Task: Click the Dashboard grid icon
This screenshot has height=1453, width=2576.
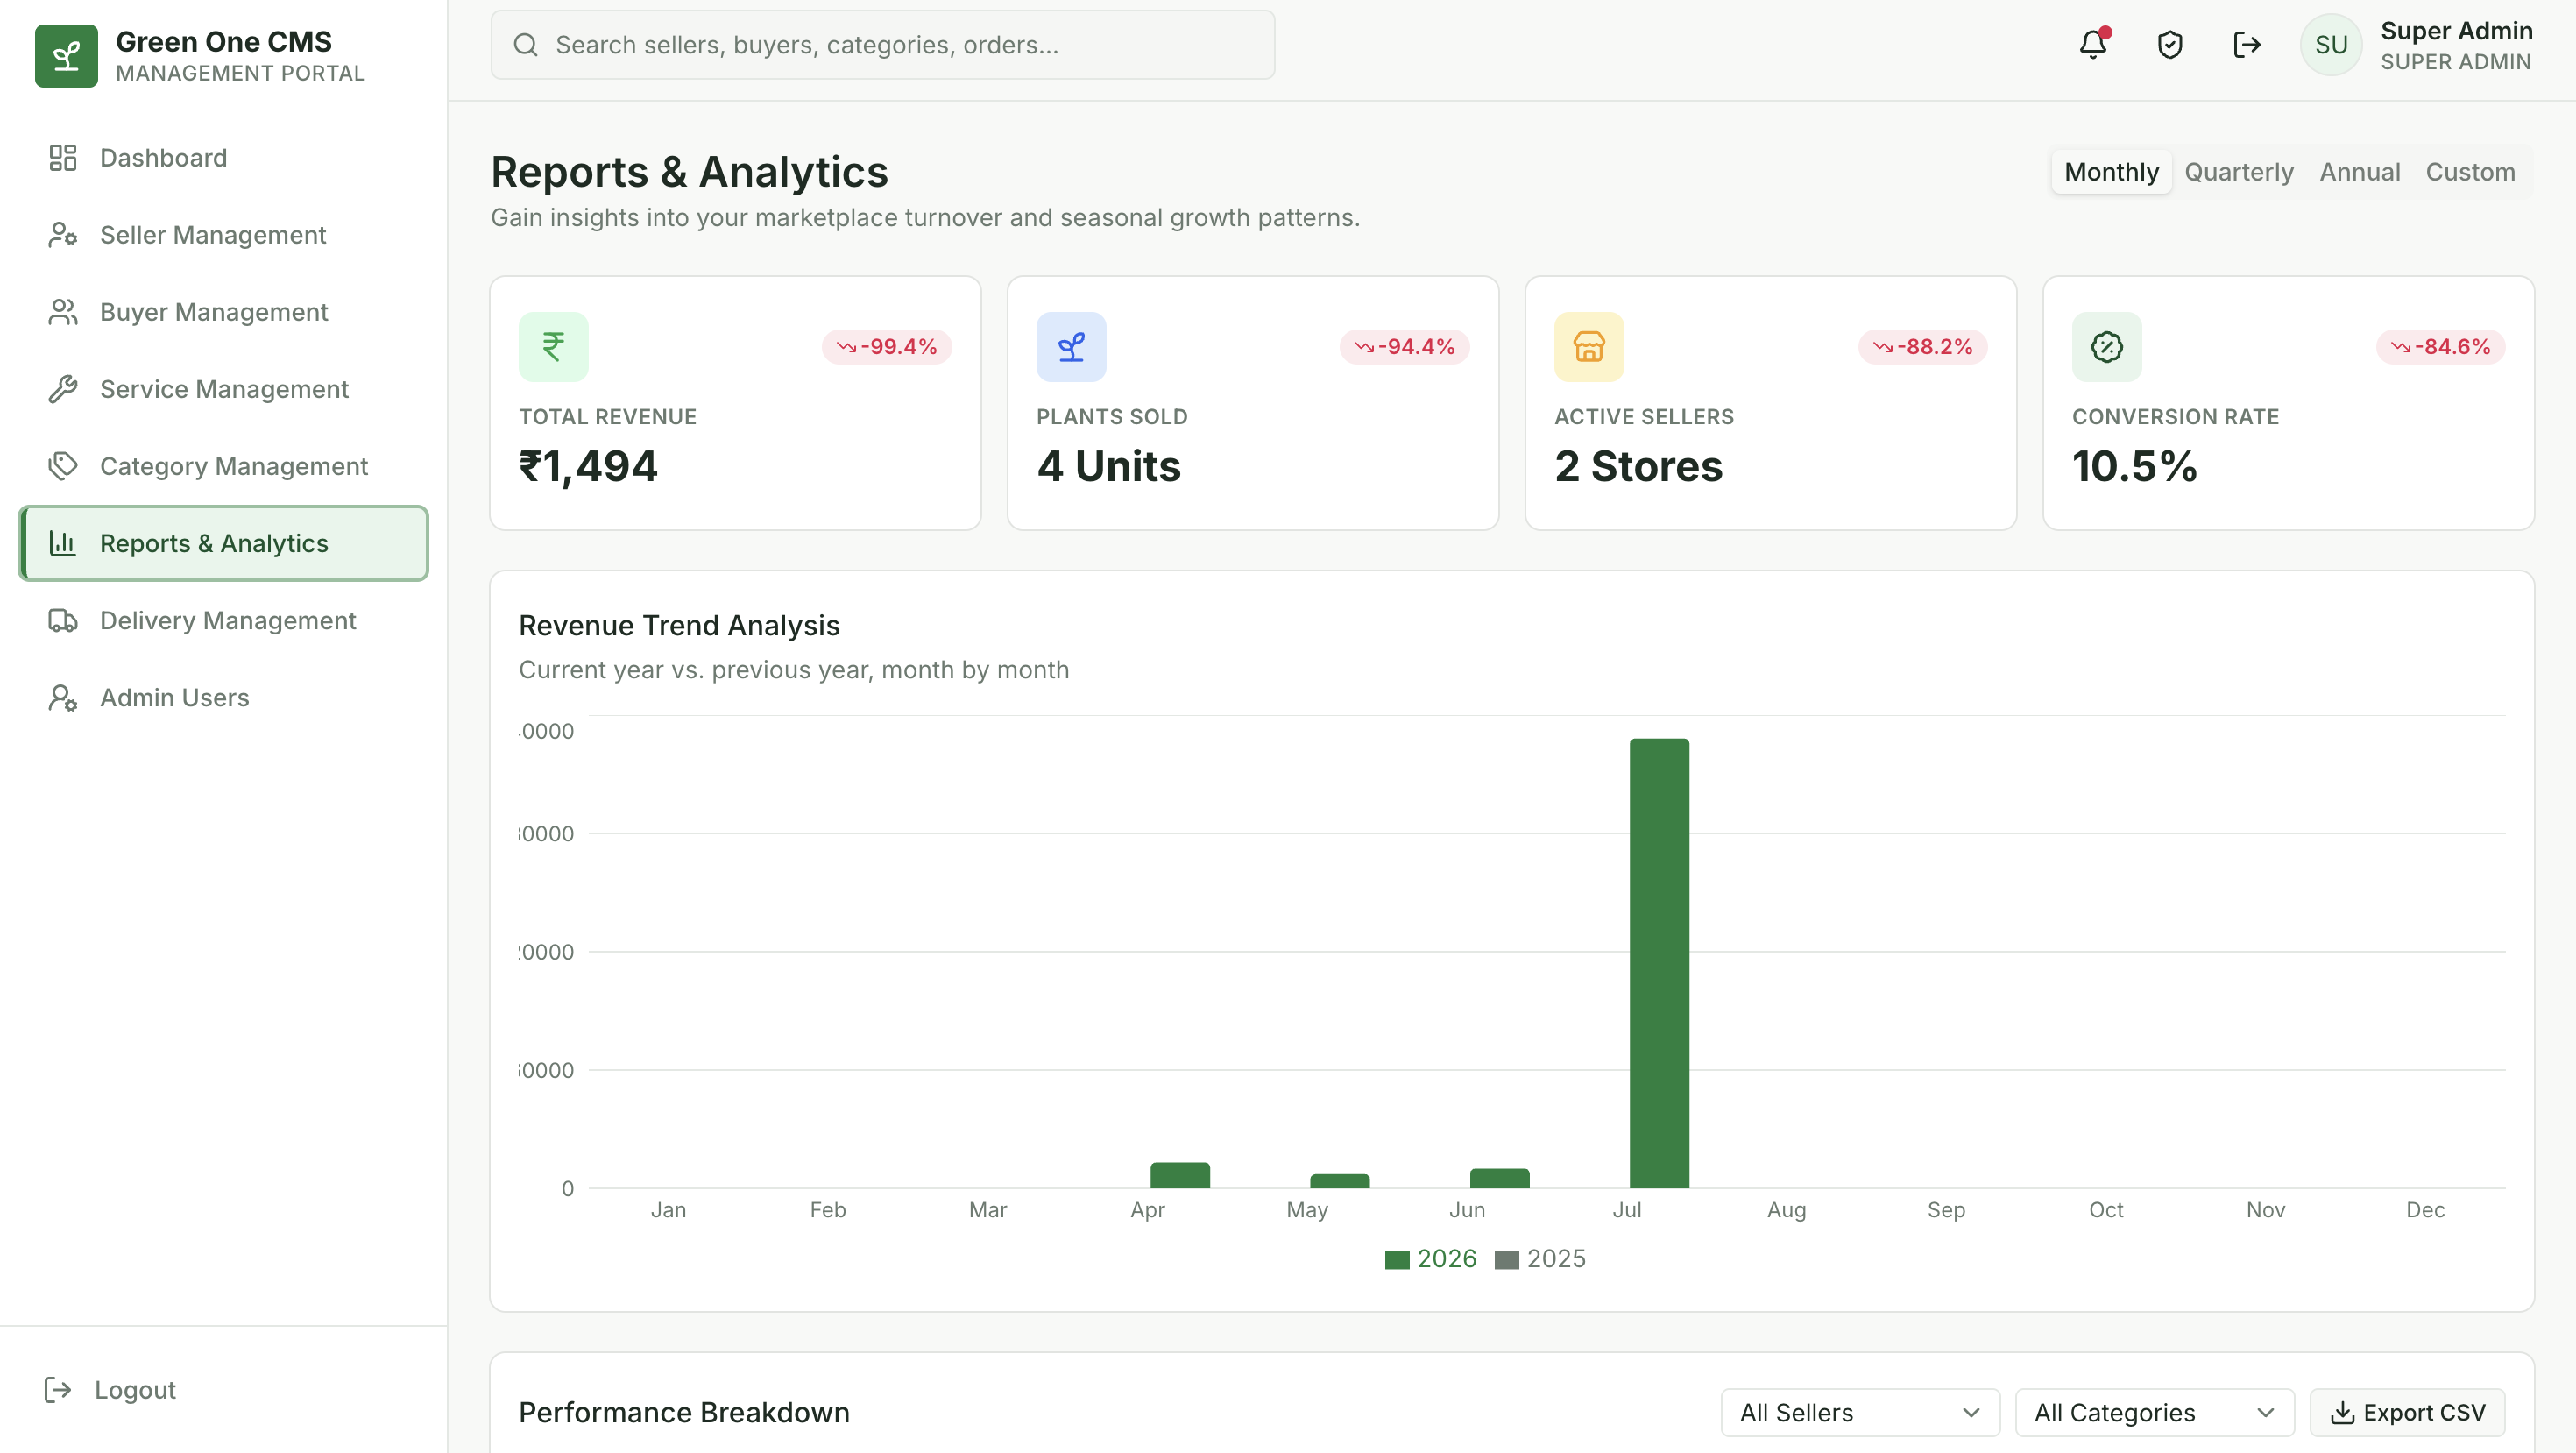Action: (x=63, y=158)
